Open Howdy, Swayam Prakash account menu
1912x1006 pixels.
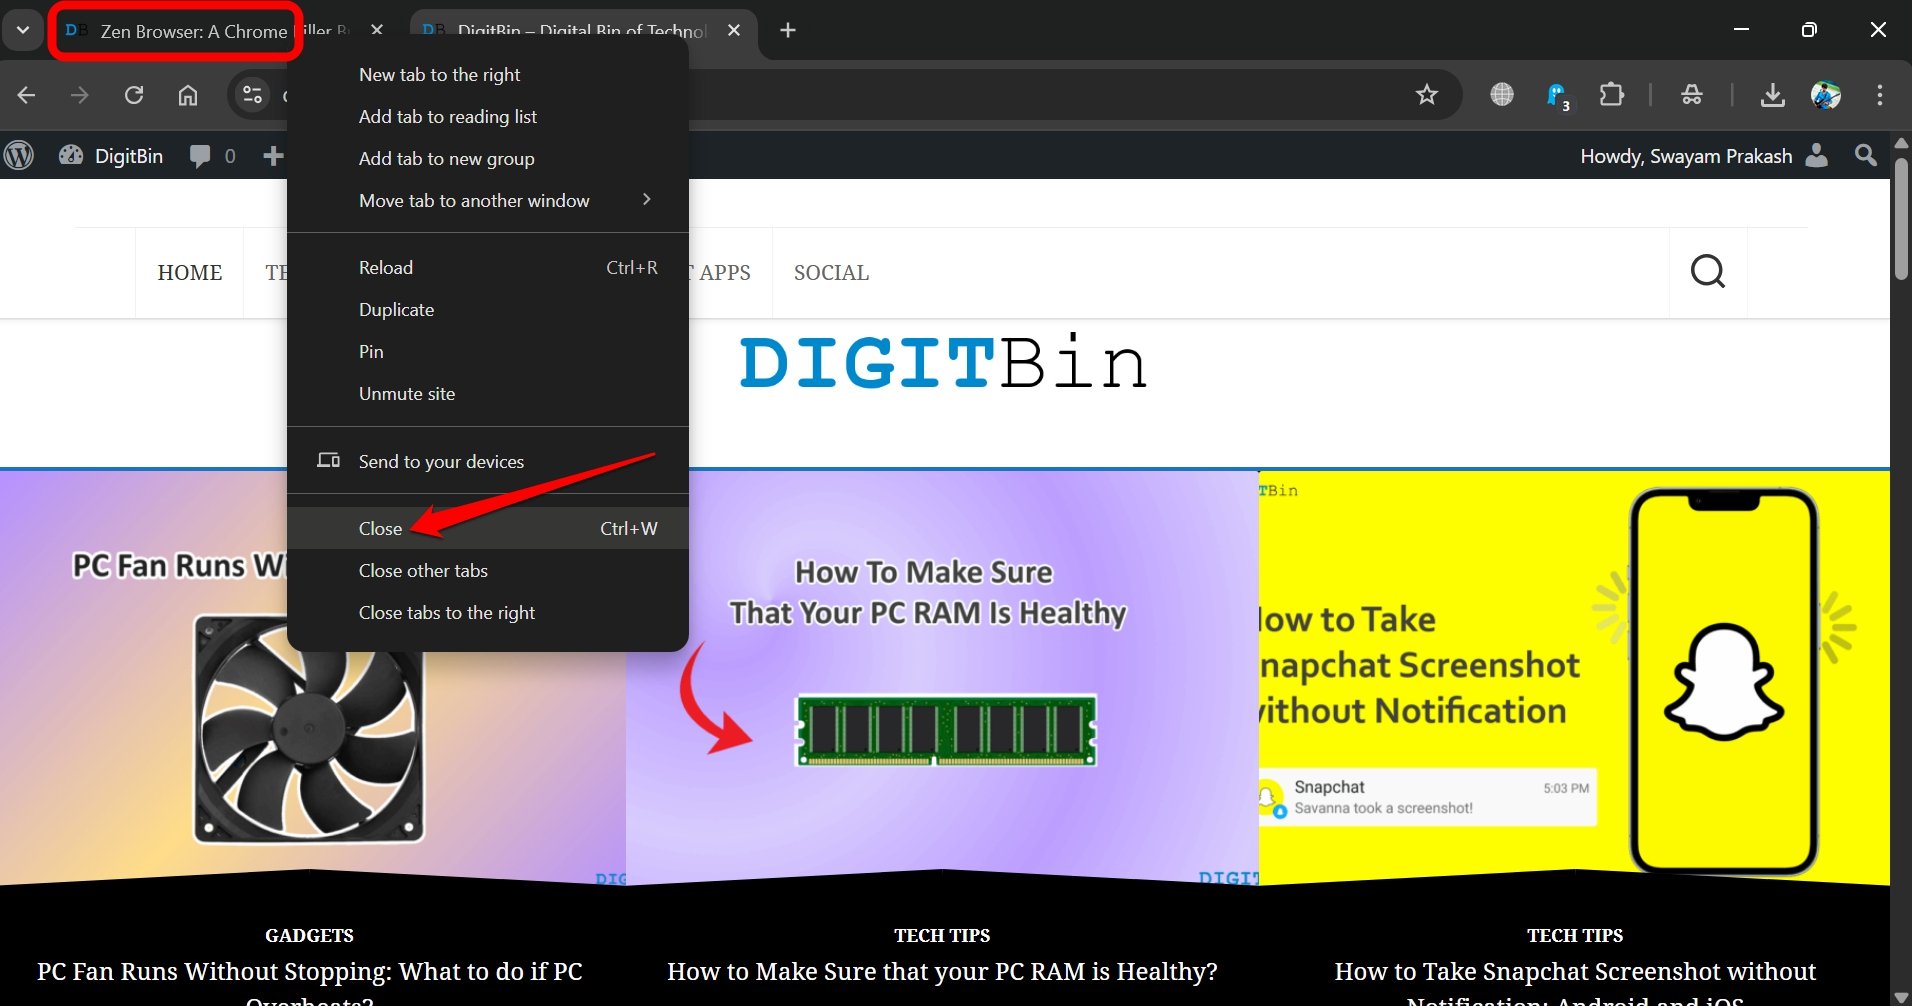pos(1704,156)
